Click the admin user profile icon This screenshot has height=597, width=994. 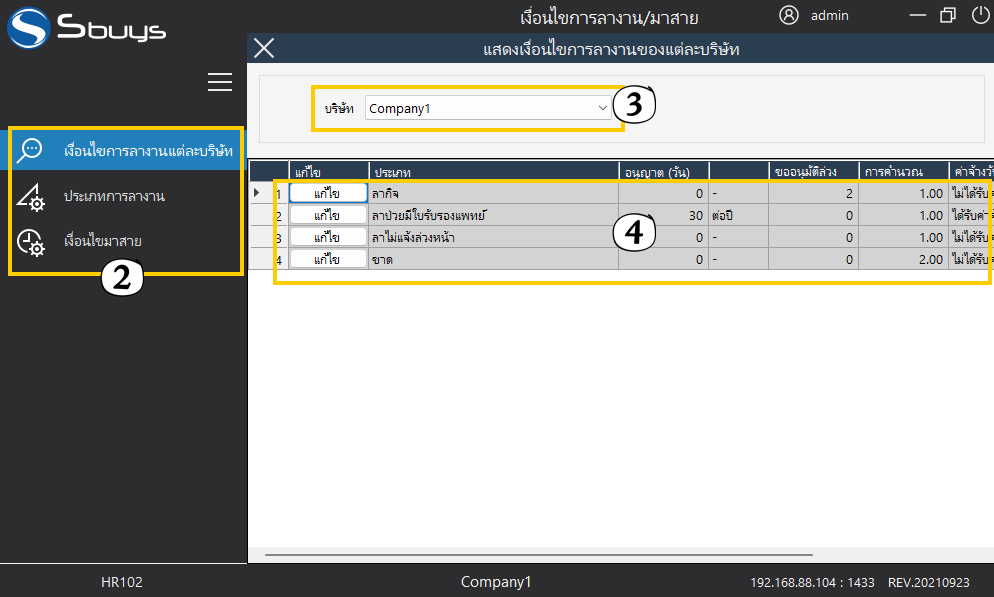(x=789, y=15)
